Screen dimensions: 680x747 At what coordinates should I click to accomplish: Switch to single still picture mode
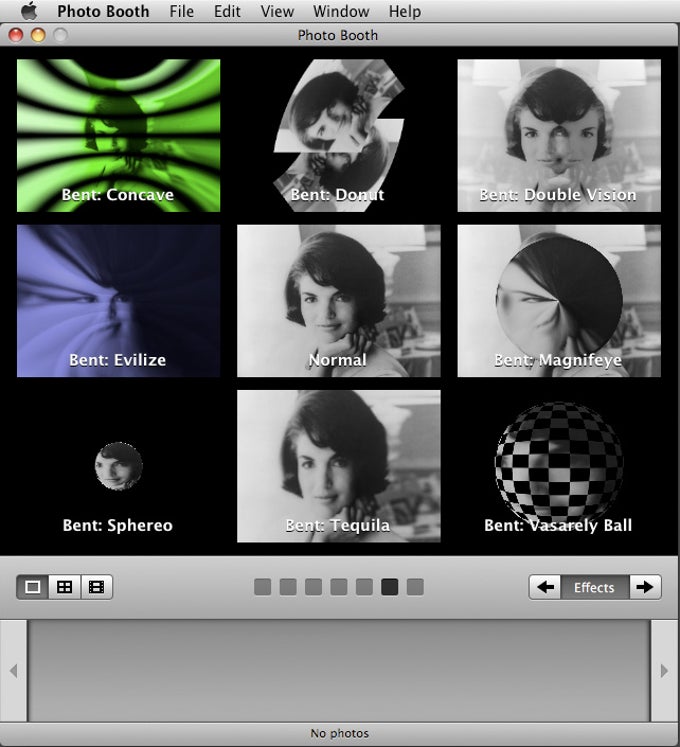[32, 587]
